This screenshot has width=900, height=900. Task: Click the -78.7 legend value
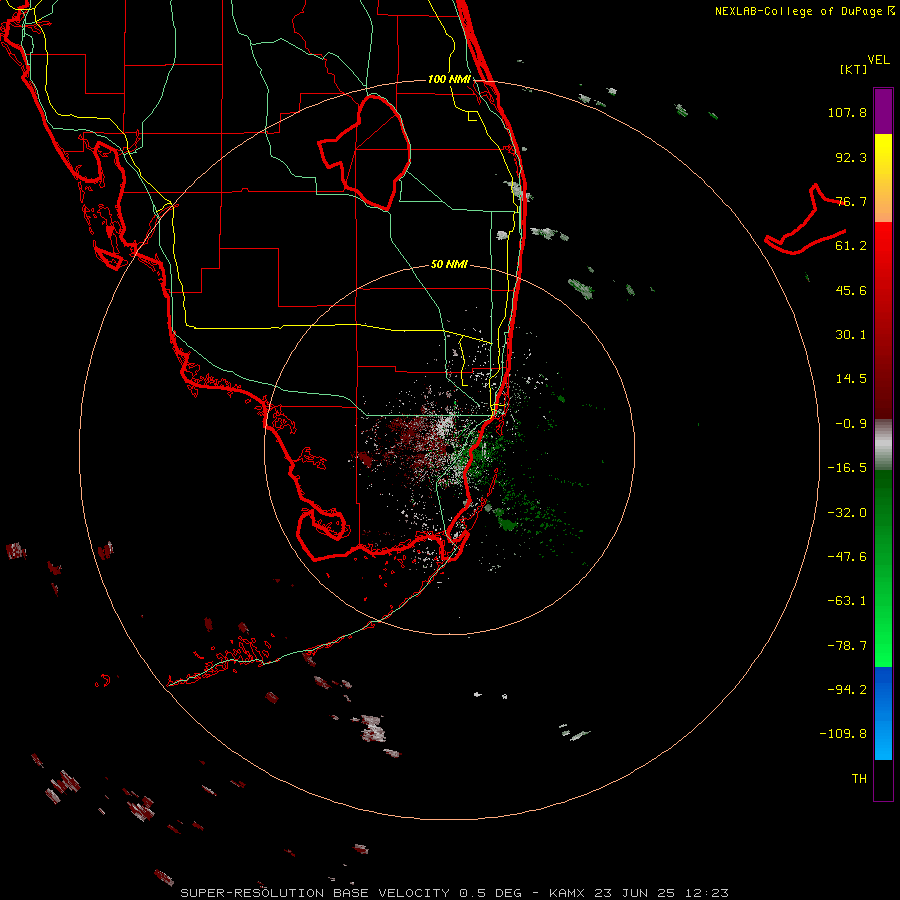847,646
